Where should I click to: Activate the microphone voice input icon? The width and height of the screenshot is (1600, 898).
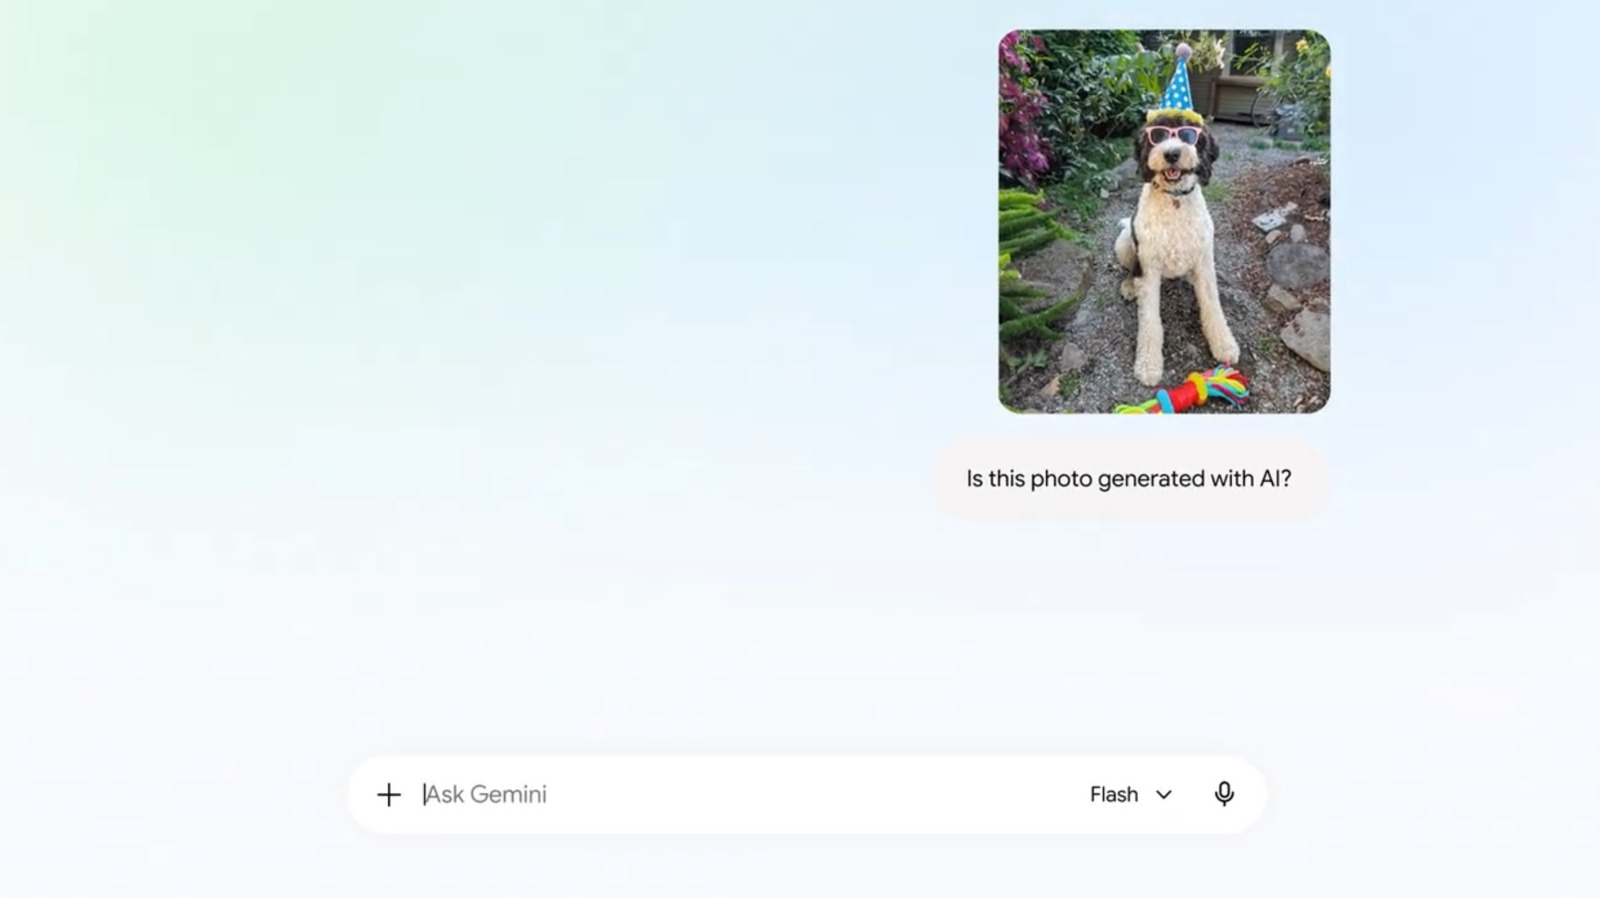click(1224, 794)
